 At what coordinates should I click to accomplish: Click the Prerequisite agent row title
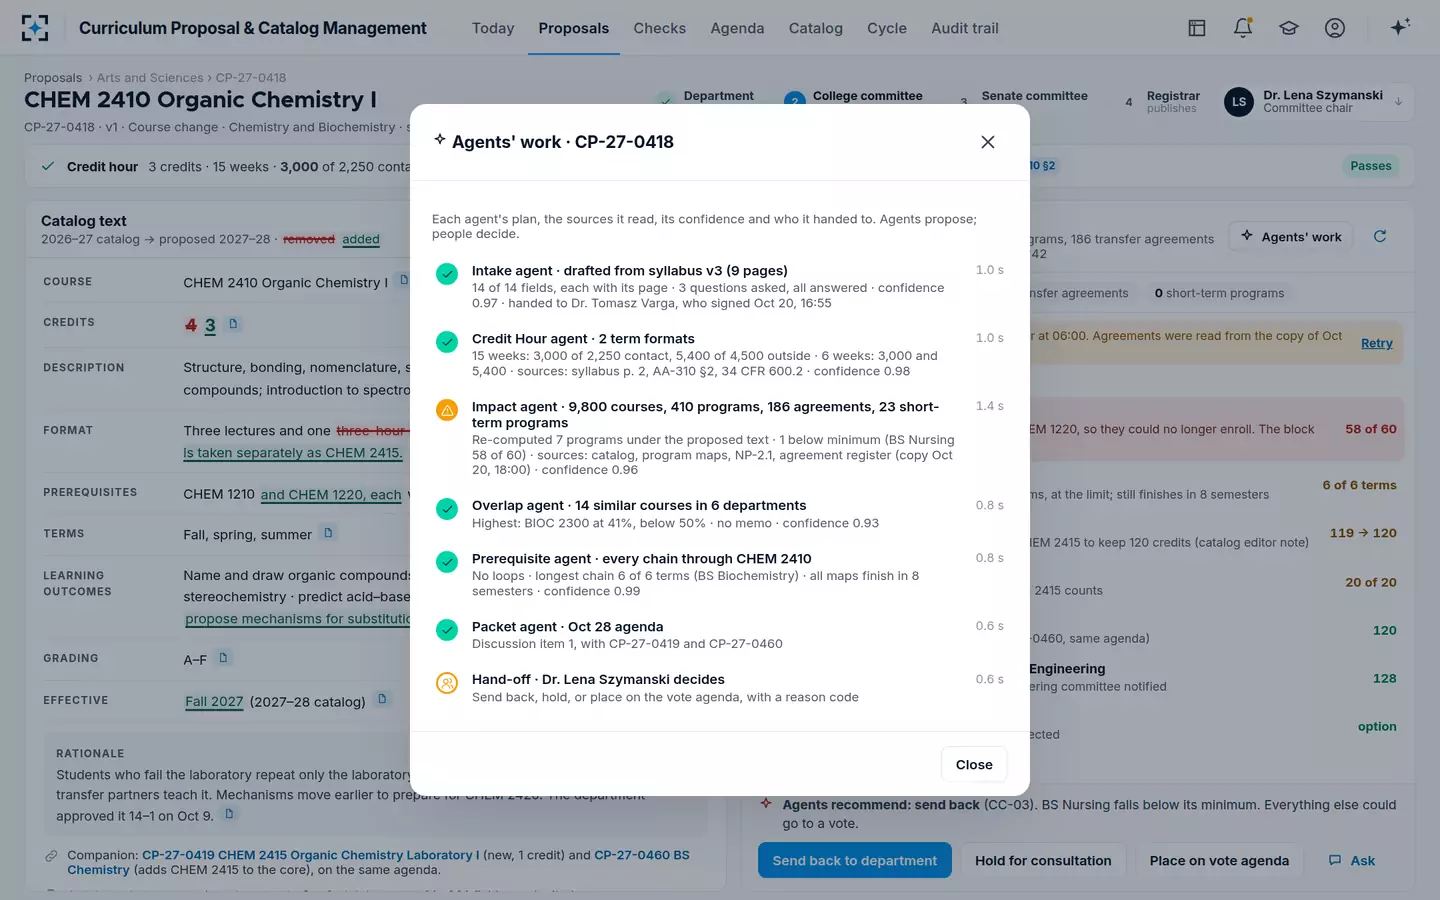coord(642,558)
